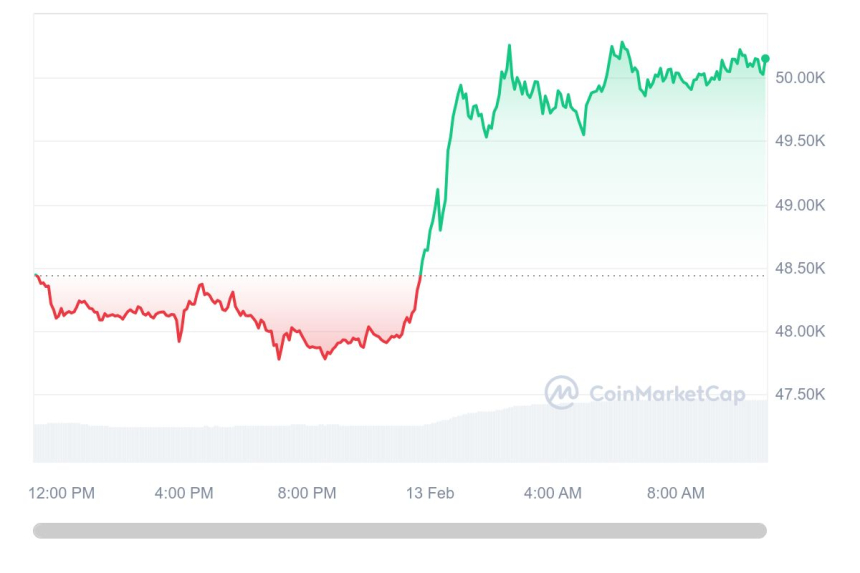Click the green endpoint dot on the price line
Image resolution: width=860 pixels, height=573 pixels.
(765, 59)
